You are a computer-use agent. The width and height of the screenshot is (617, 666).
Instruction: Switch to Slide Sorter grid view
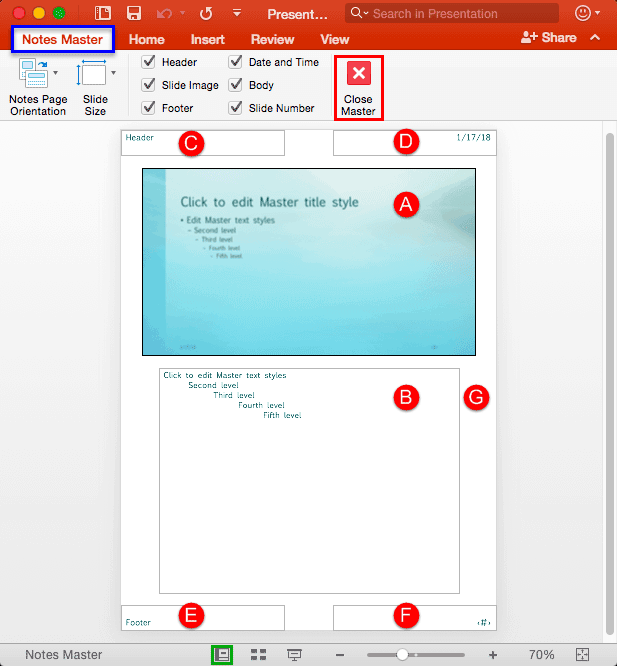click(259, 654)
